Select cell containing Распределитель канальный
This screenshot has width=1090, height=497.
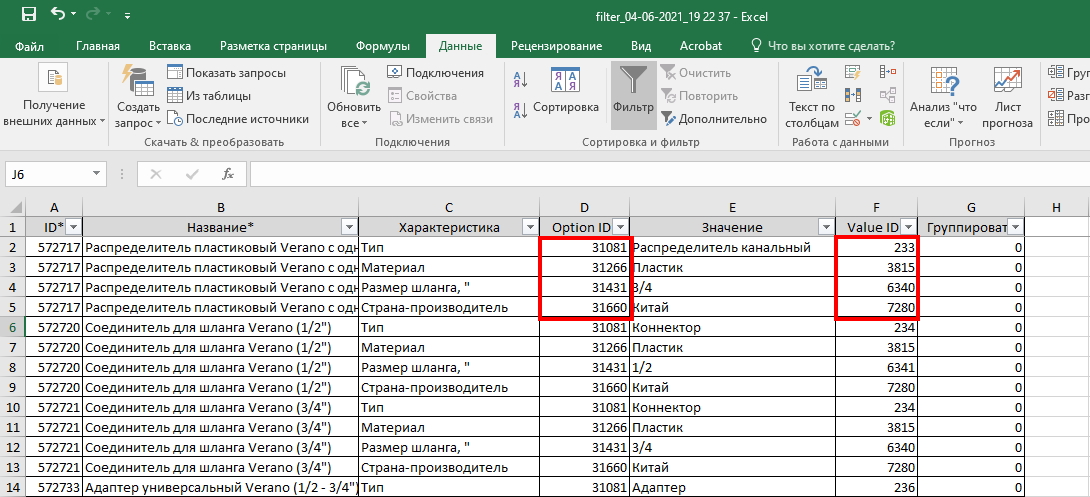732,247
